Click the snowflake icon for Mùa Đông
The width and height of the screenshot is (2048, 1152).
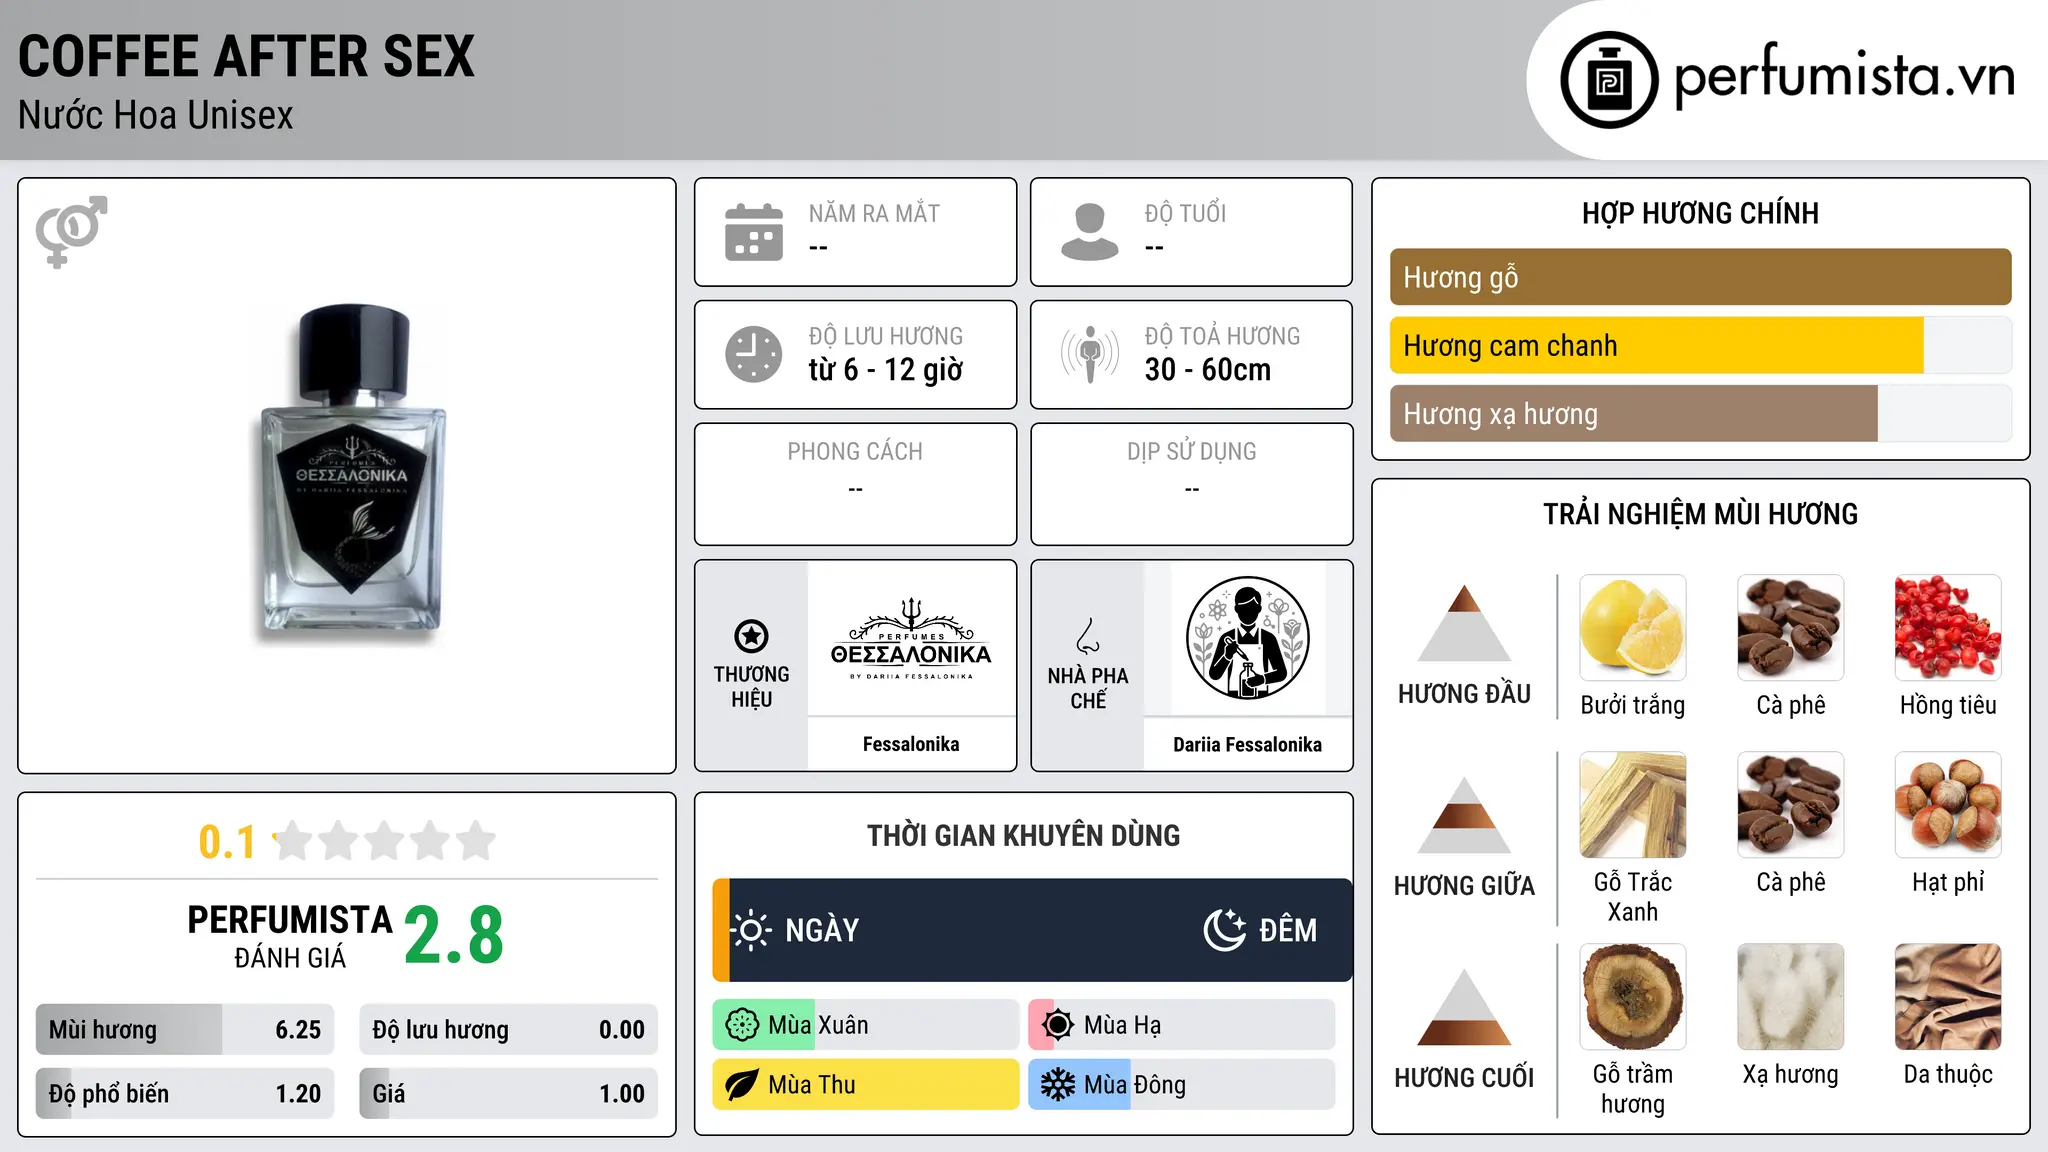click(1058, 1085)
